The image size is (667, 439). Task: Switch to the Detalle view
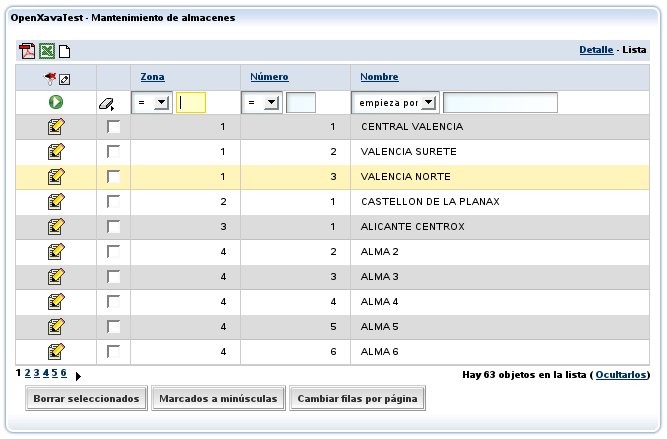[x=595, y=49]
